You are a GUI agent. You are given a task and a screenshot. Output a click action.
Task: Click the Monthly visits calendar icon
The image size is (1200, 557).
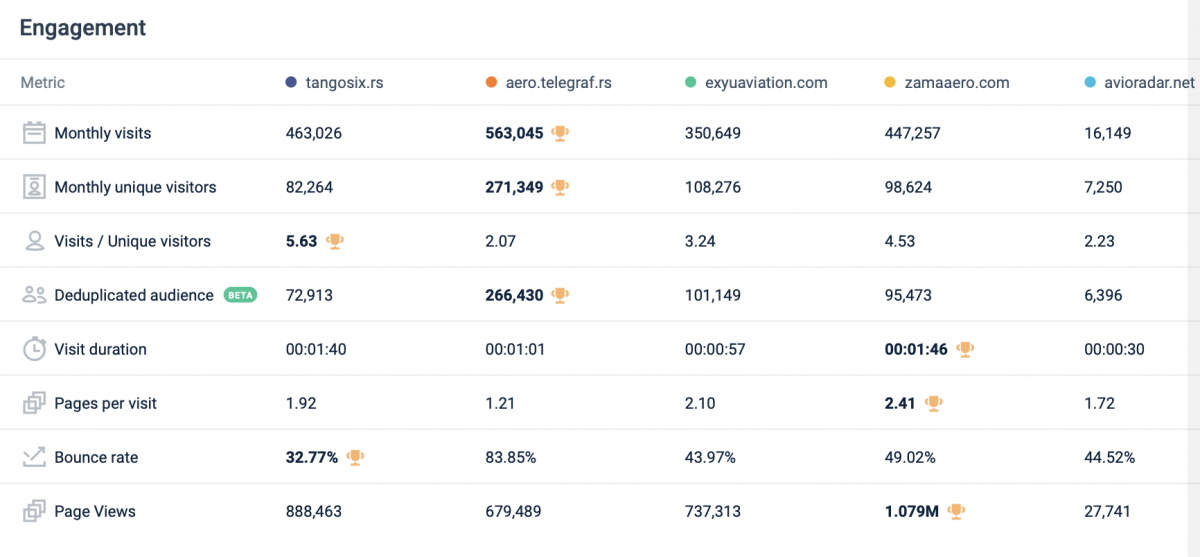[35, 133]
